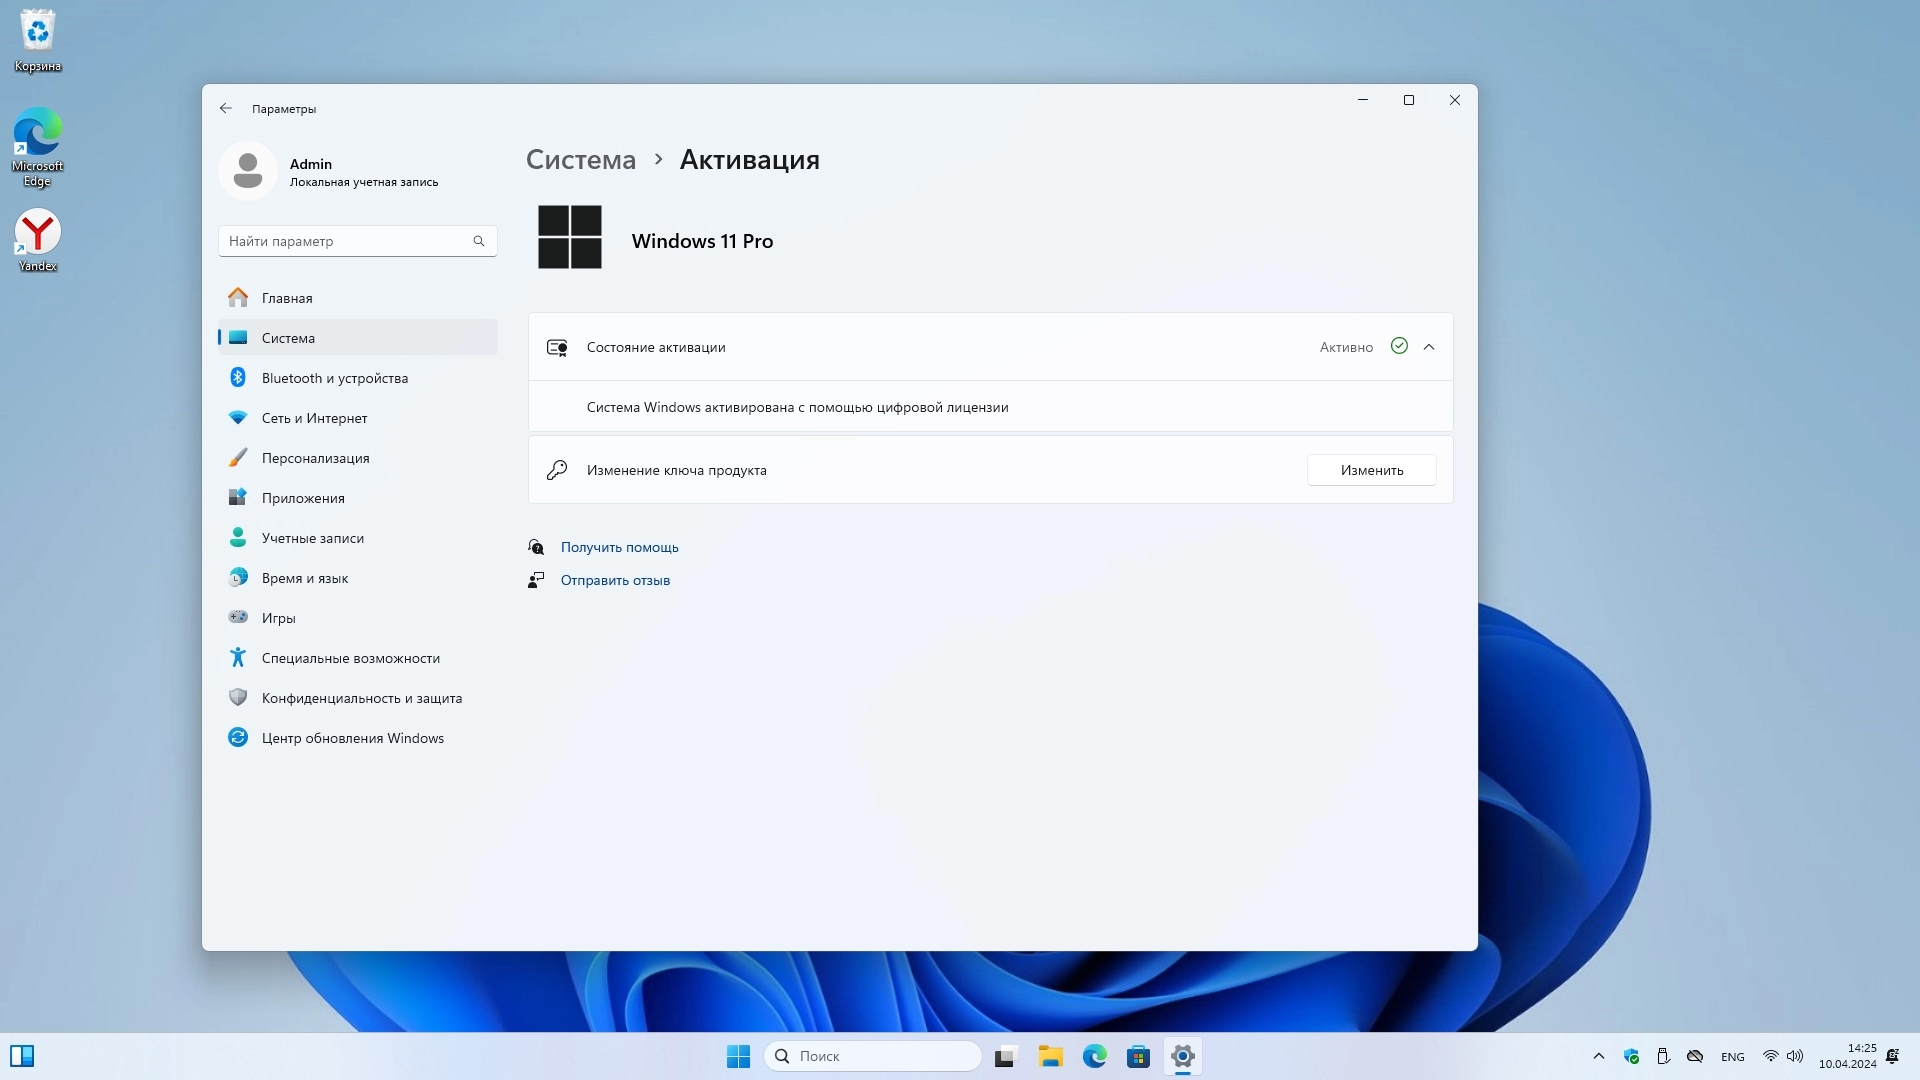Click Конфиденциальность и защита shield icon
1920x1080 pixels.
pyautogui.click(x=238, y=698)
